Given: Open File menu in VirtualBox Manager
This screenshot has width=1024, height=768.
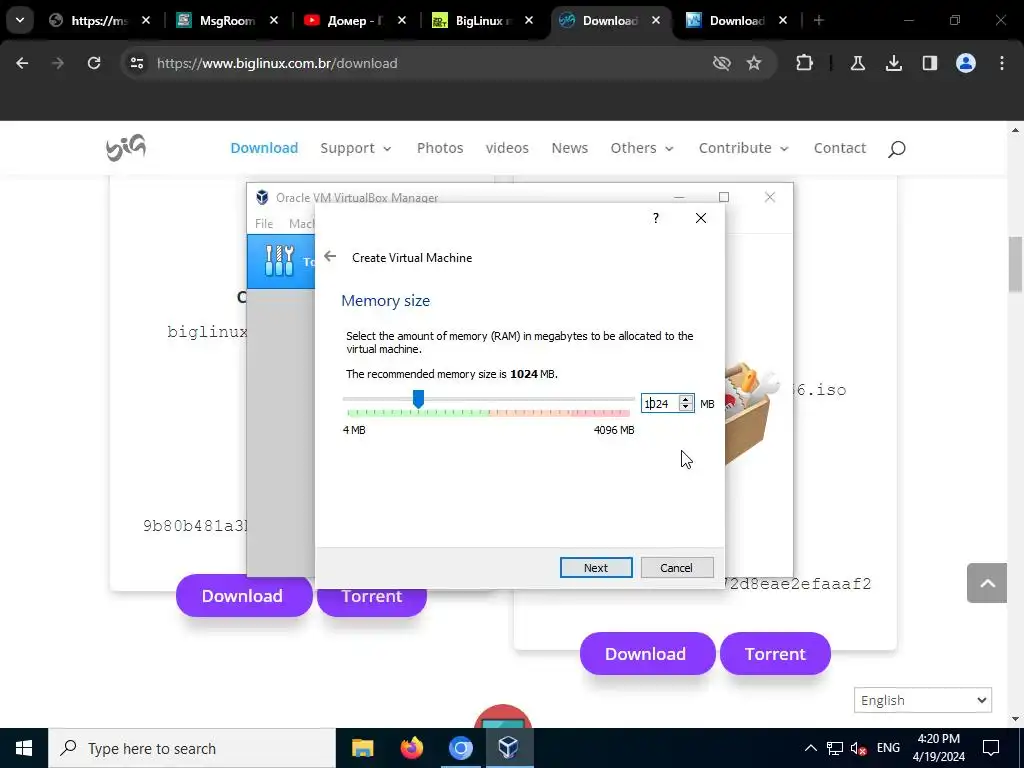Looking at the screenshot, I should point(264,223).
